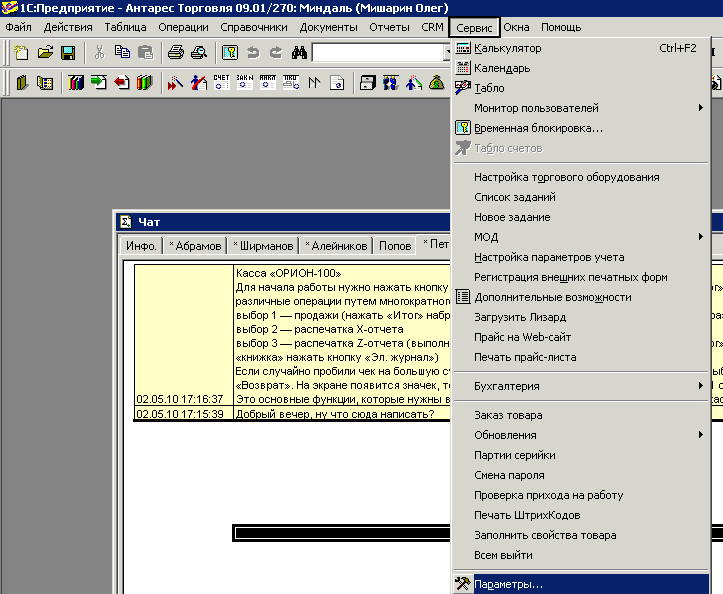
Task: Open print preview magnifier icon
Action: [199, 53]
